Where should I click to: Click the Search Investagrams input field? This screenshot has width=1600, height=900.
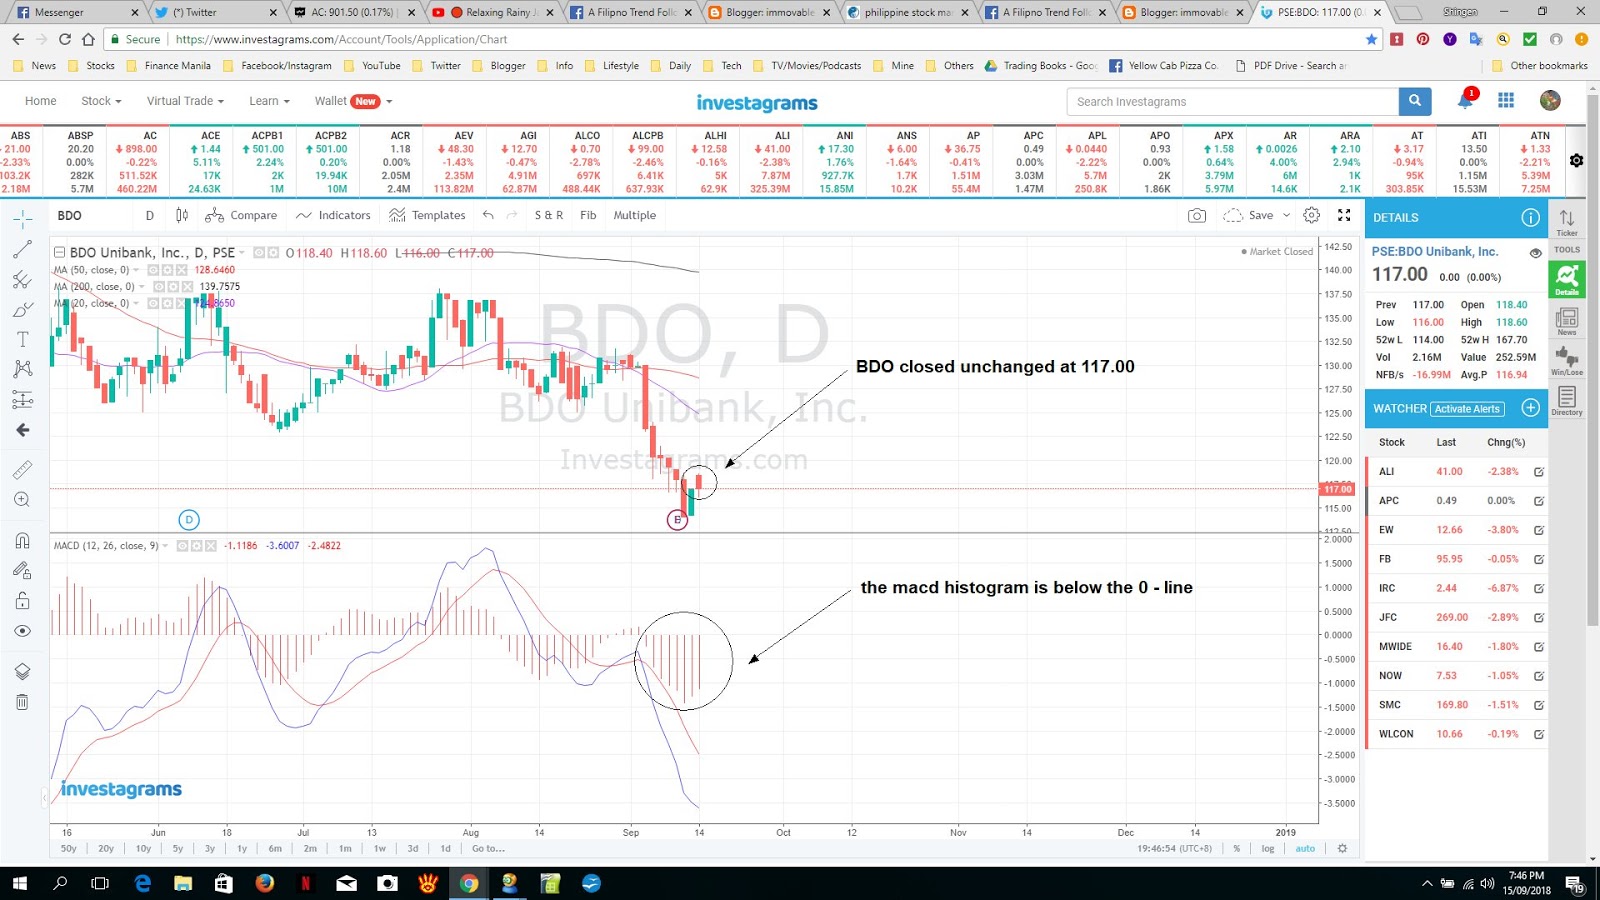1233,101
